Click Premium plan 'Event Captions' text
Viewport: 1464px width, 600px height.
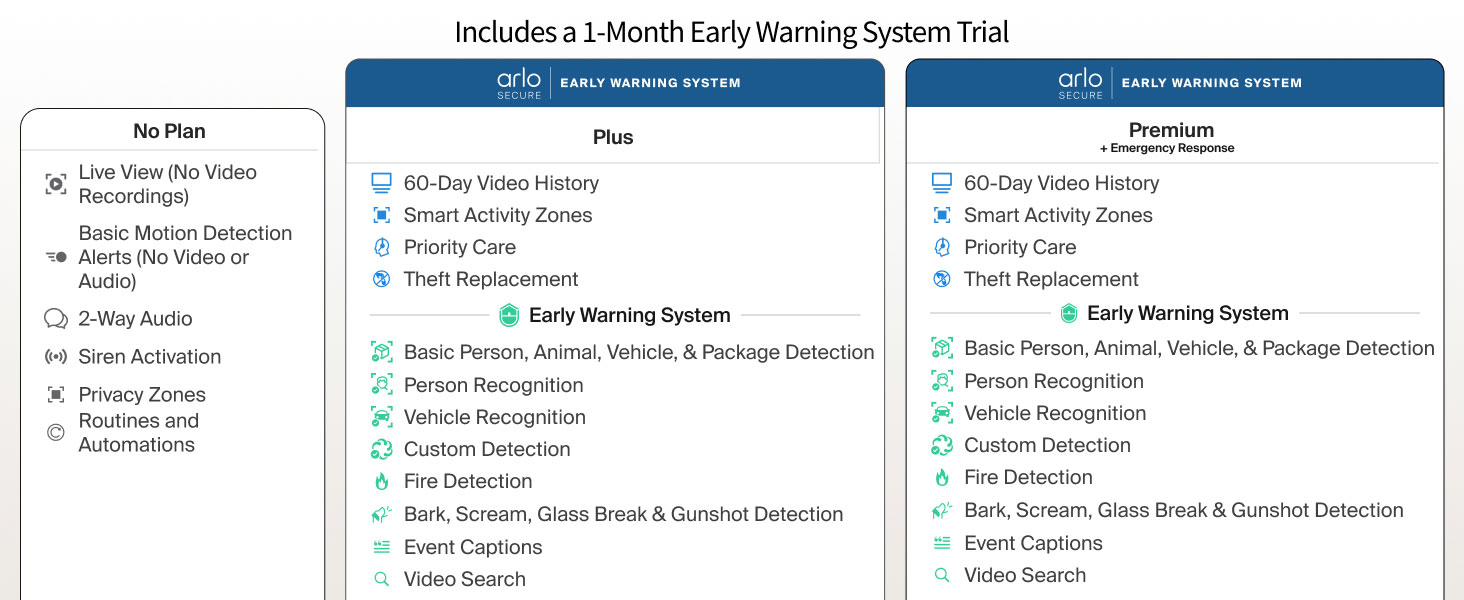pos(1033,543)
